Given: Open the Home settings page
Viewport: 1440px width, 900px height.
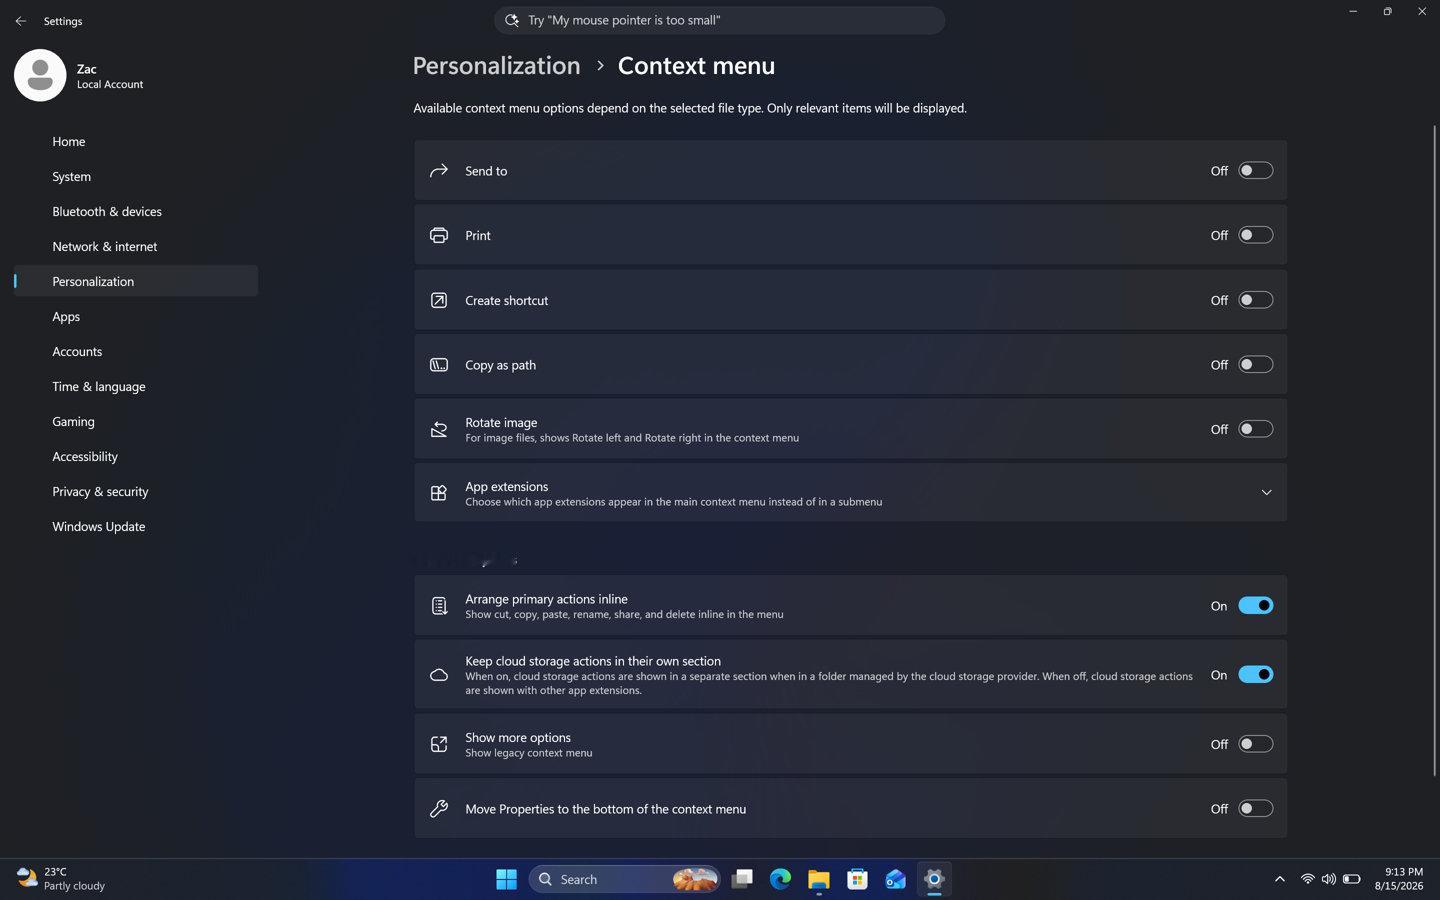Looking at the screenshot, I should [136, 141].
